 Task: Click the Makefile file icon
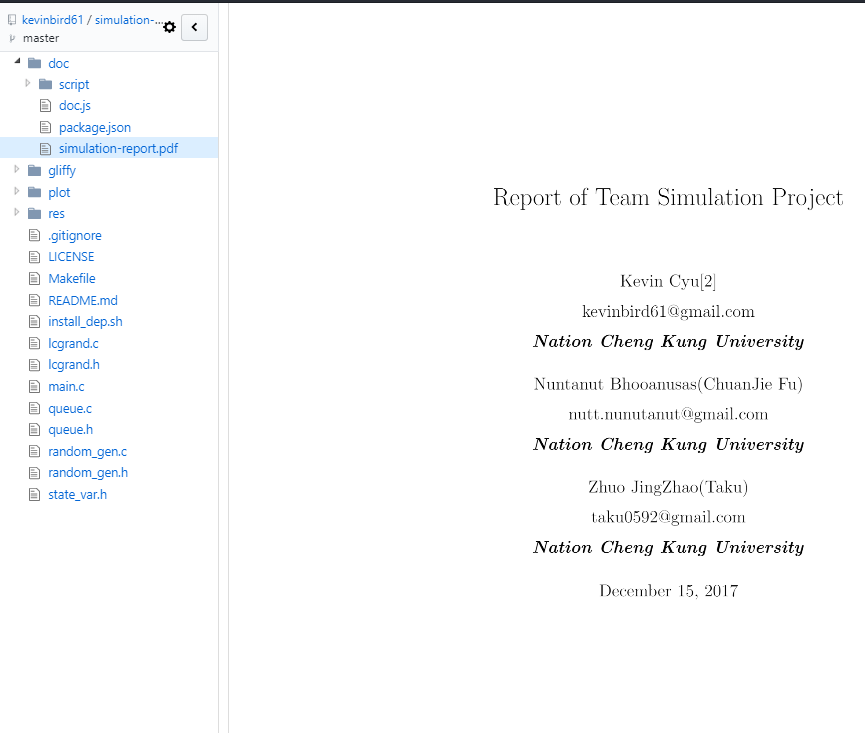click(34, 279)
